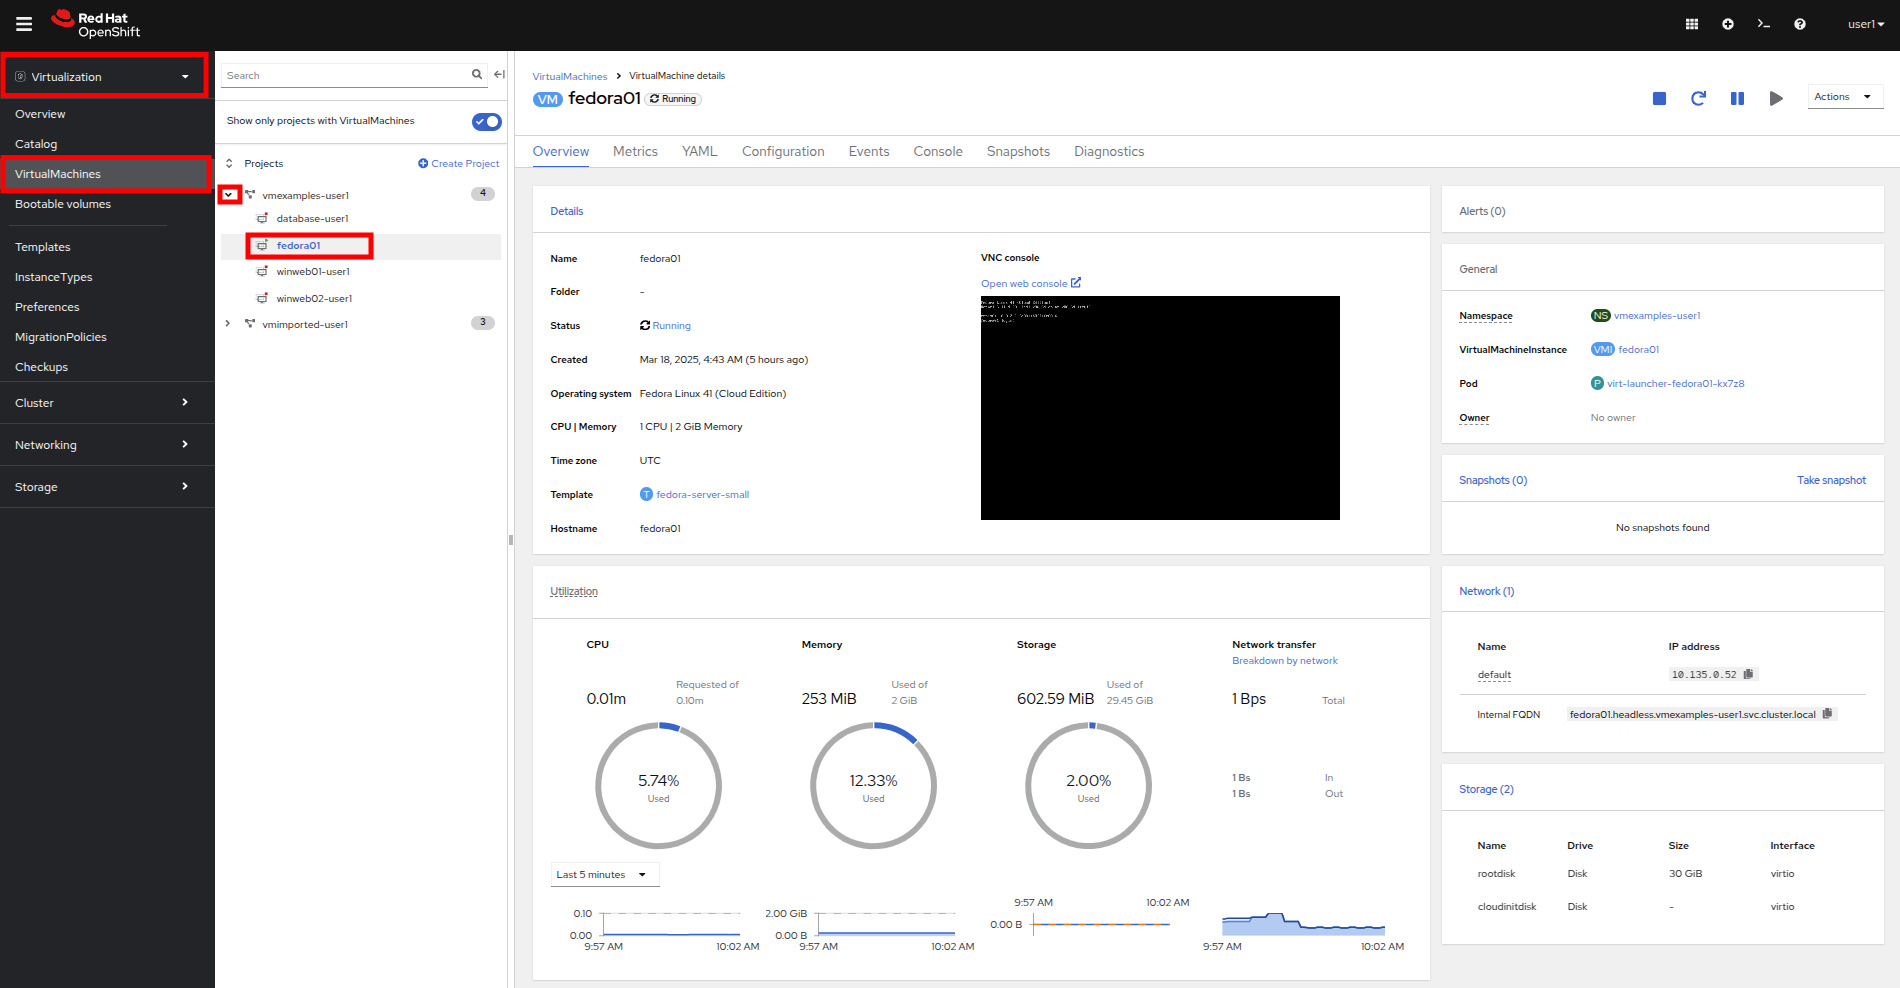The image size is (1900, 988).
Task: Open the Actions dropdown
Action: tap(1844, 97)
